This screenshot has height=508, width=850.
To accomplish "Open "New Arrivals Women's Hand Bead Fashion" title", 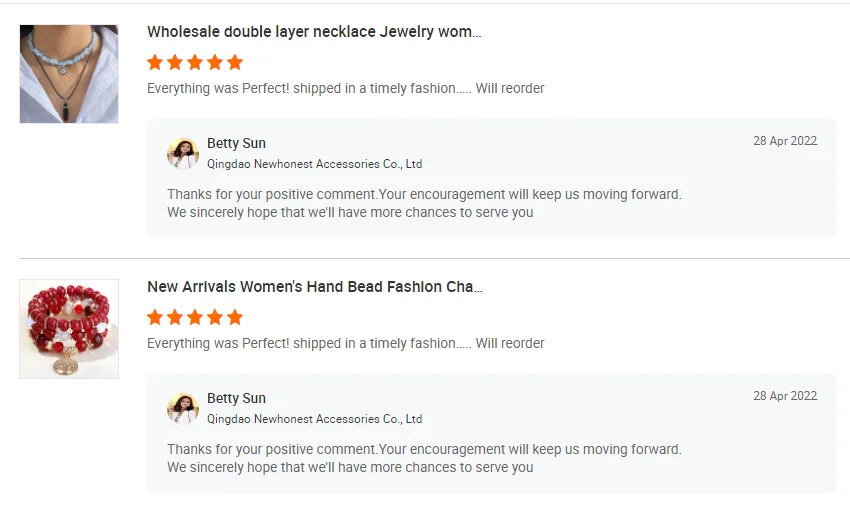I will tap(314, 287).
